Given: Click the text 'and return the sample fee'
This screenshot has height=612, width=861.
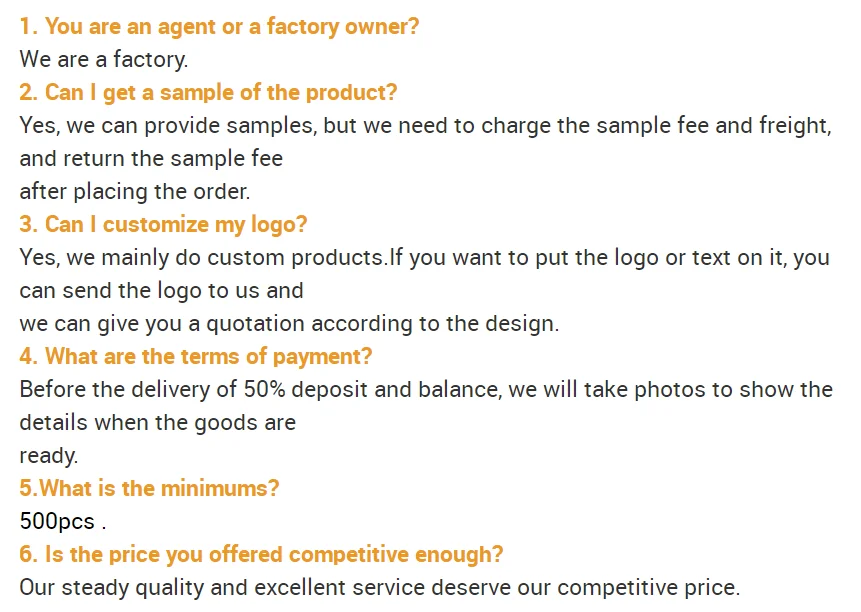Looking at the screenshot, I should [151, 159].
